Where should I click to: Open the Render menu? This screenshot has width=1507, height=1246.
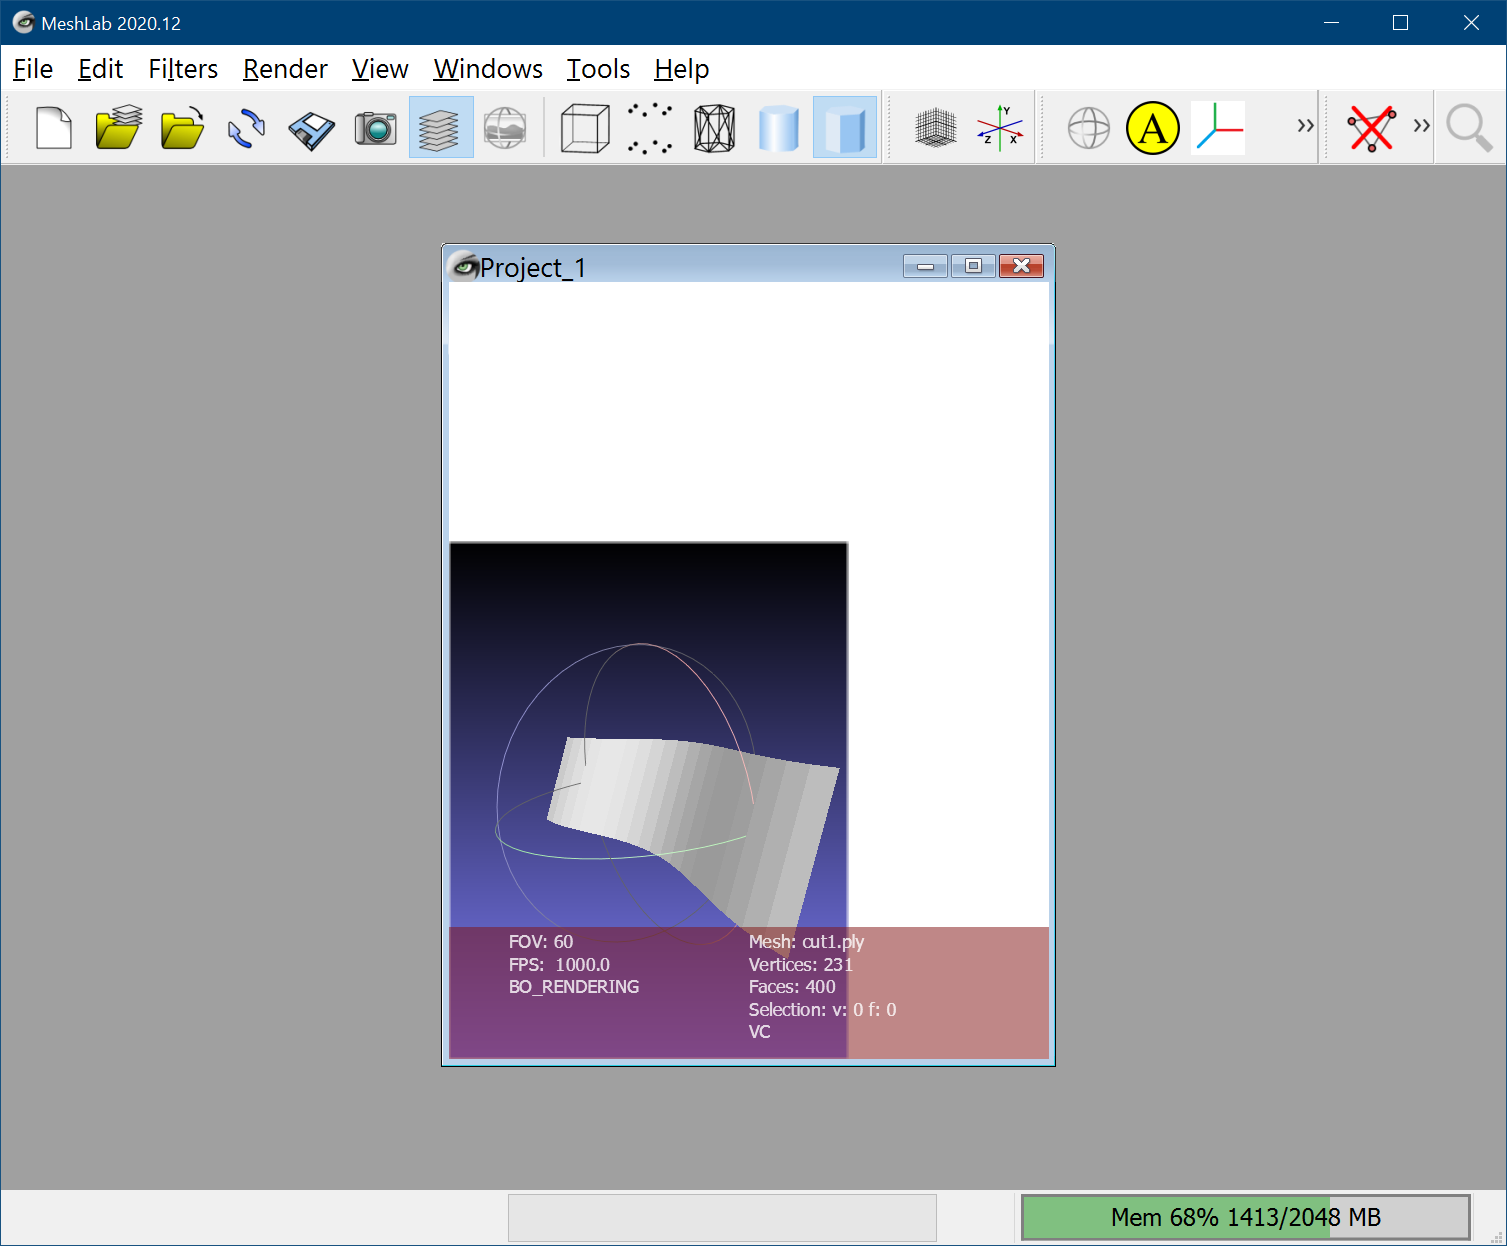point(285,69)
